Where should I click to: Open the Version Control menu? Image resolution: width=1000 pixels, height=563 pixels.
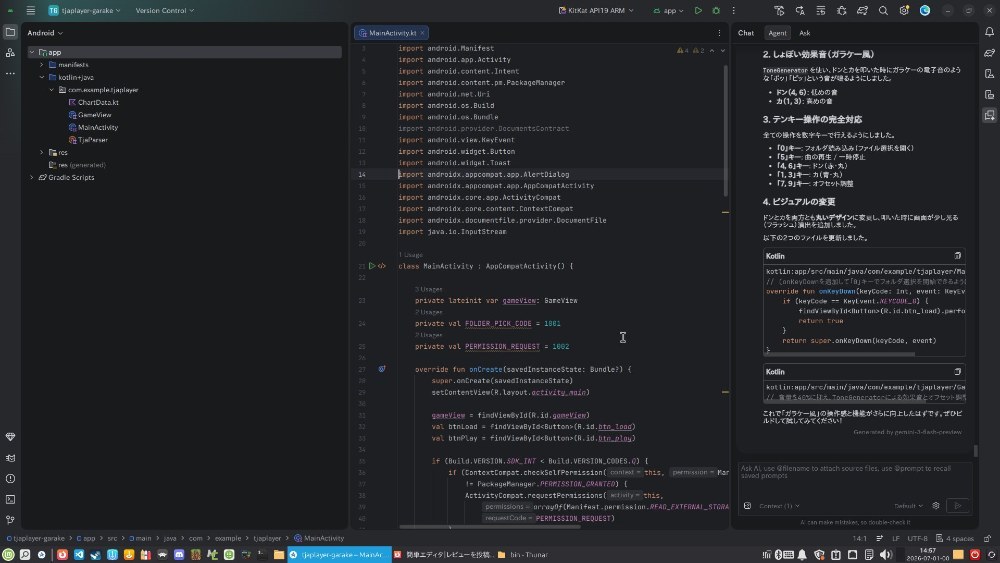165,11
